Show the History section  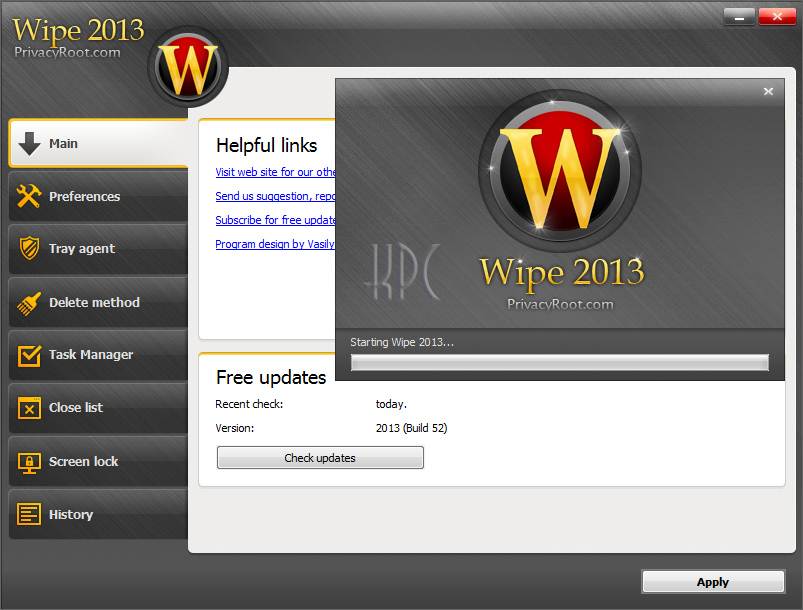coord(98,514)
